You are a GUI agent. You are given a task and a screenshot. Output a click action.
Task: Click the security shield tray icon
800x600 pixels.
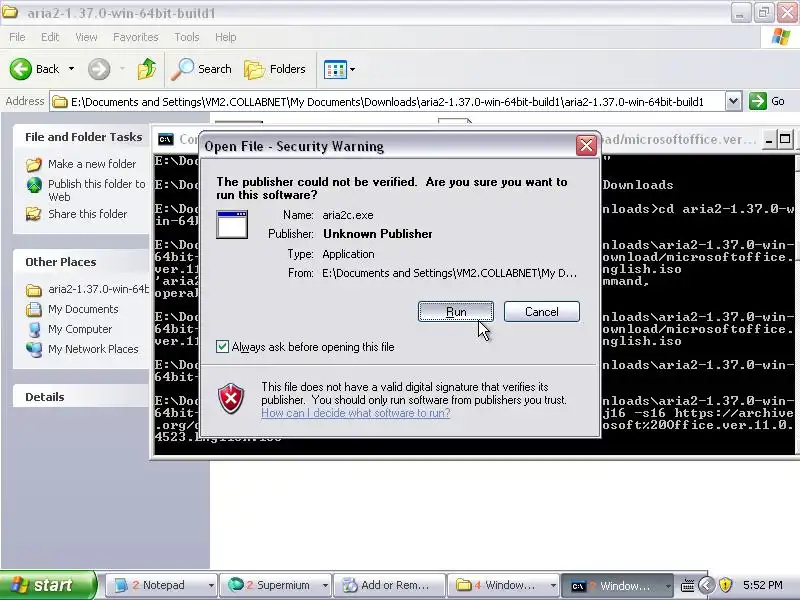[726, 585]
